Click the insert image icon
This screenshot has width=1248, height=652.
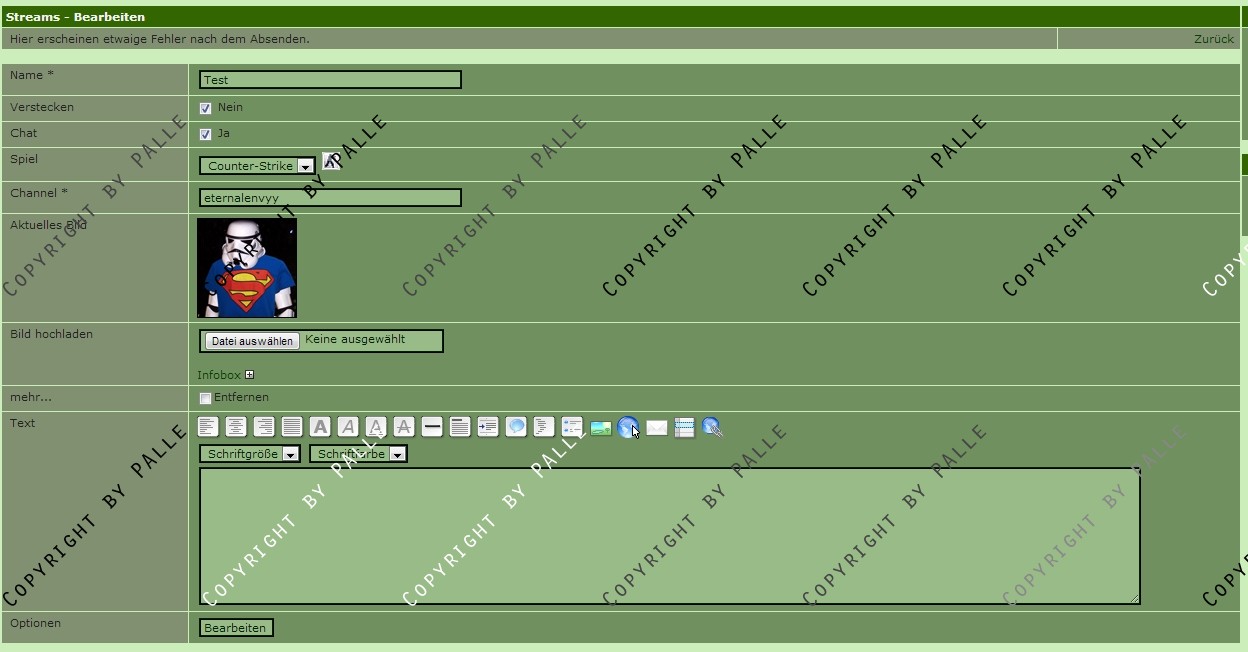tap(601, 428)
